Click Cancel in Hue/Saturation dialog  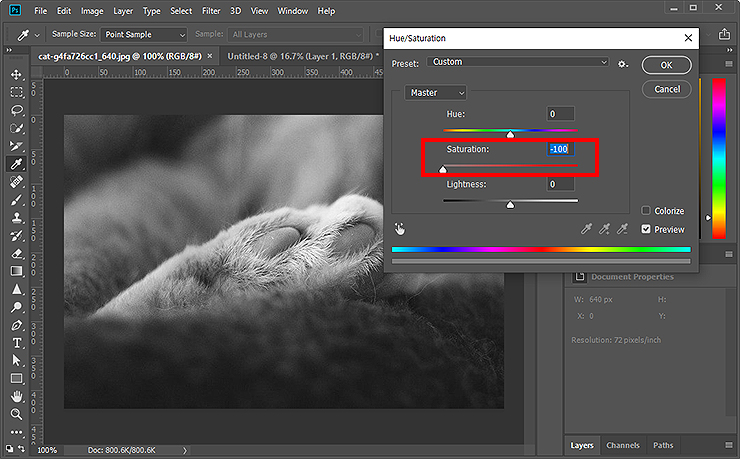[666, 89]
